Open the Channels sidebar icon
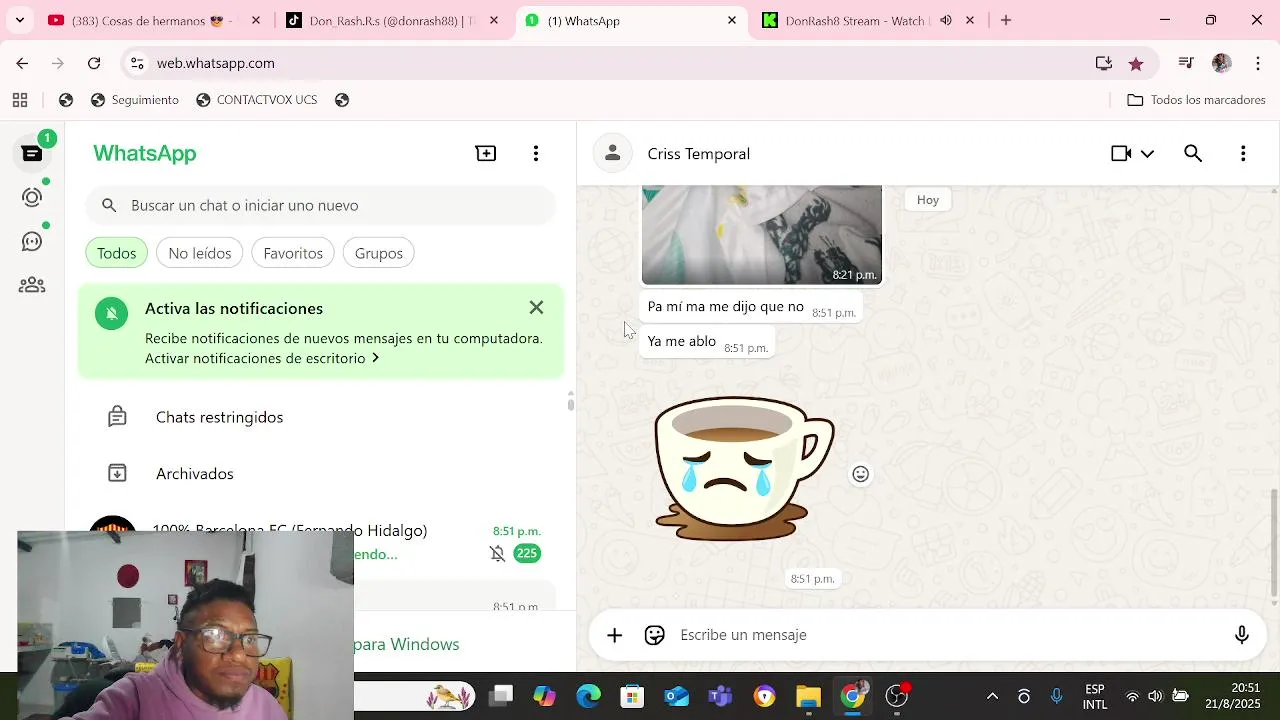This screenshot has height=720, width=1280. [x=32, y=241]
